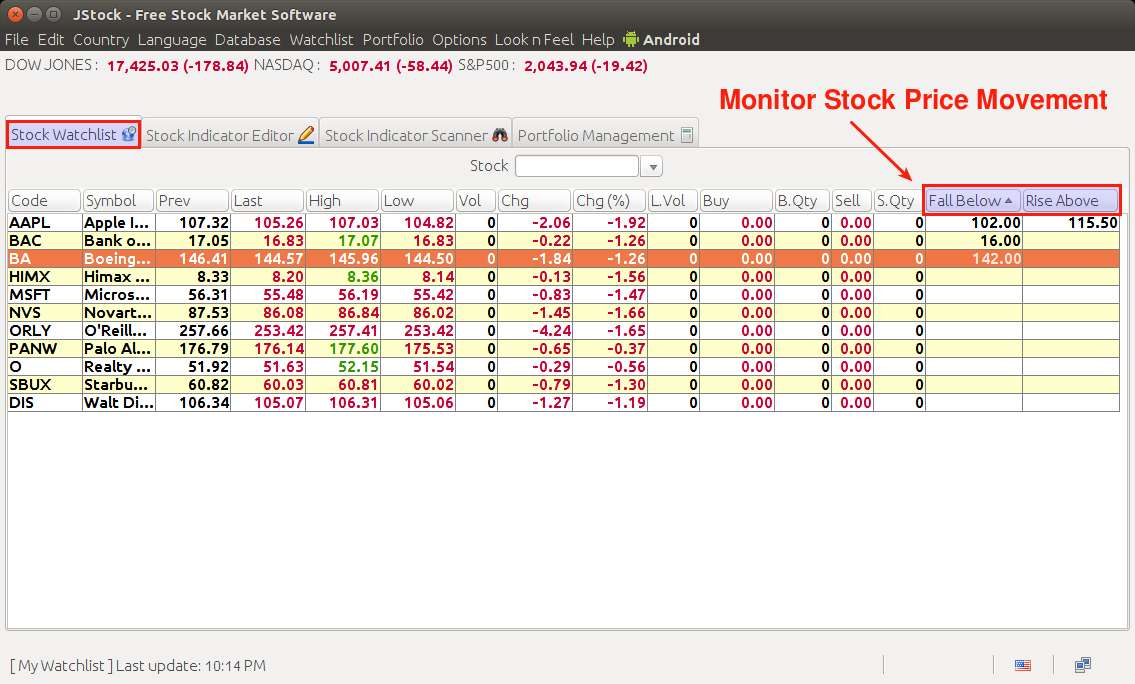Image resolution: width=1135 pixels, height=684 pixels.
Task: Expand the Stock combo box dropdown arrow
Action: pyautogui.click(x=652, y=166)
